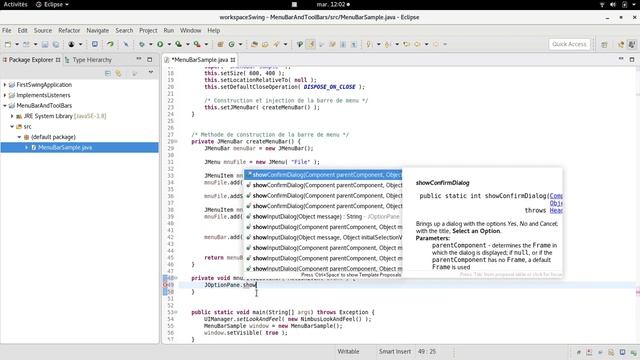Screen dimensions: 640x360
Task: Expand the JRE System Library node
Action: point(12,116)
